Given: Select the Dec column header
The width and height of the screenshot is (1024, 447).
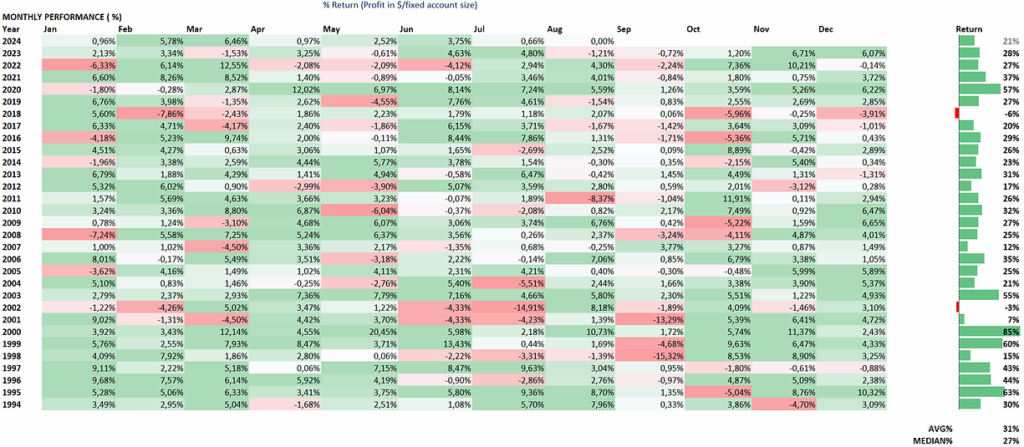Looking at the screenshot, I should [825, 29].
